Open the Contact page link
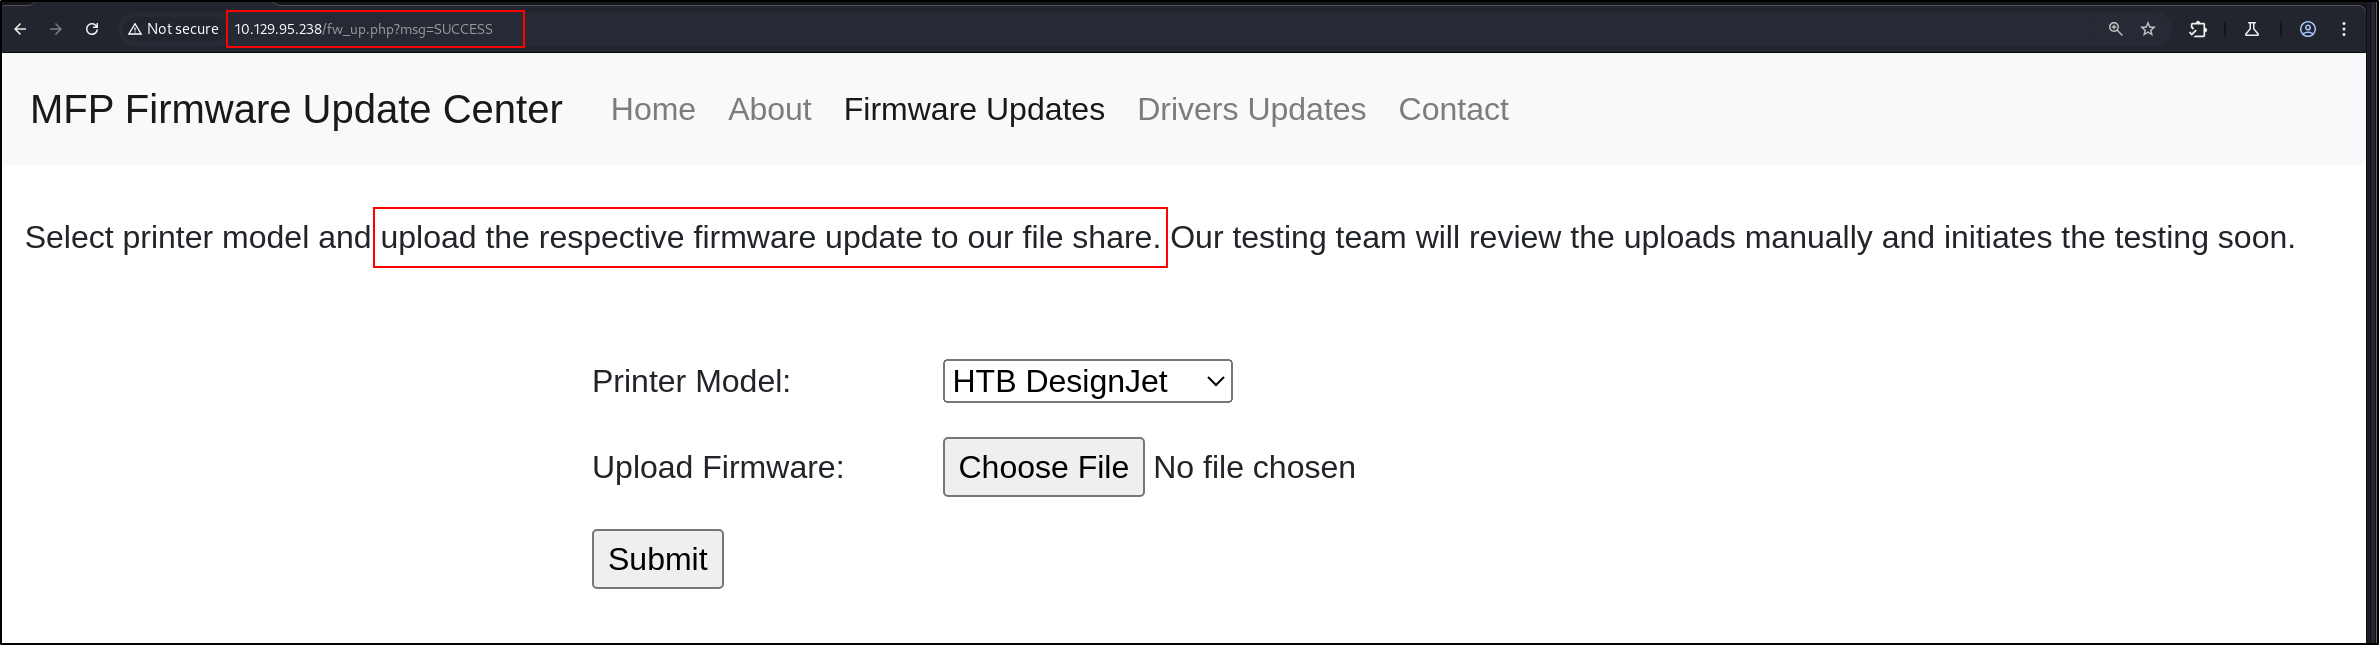Screen dimensions: 2379x645 [1453, 109]
